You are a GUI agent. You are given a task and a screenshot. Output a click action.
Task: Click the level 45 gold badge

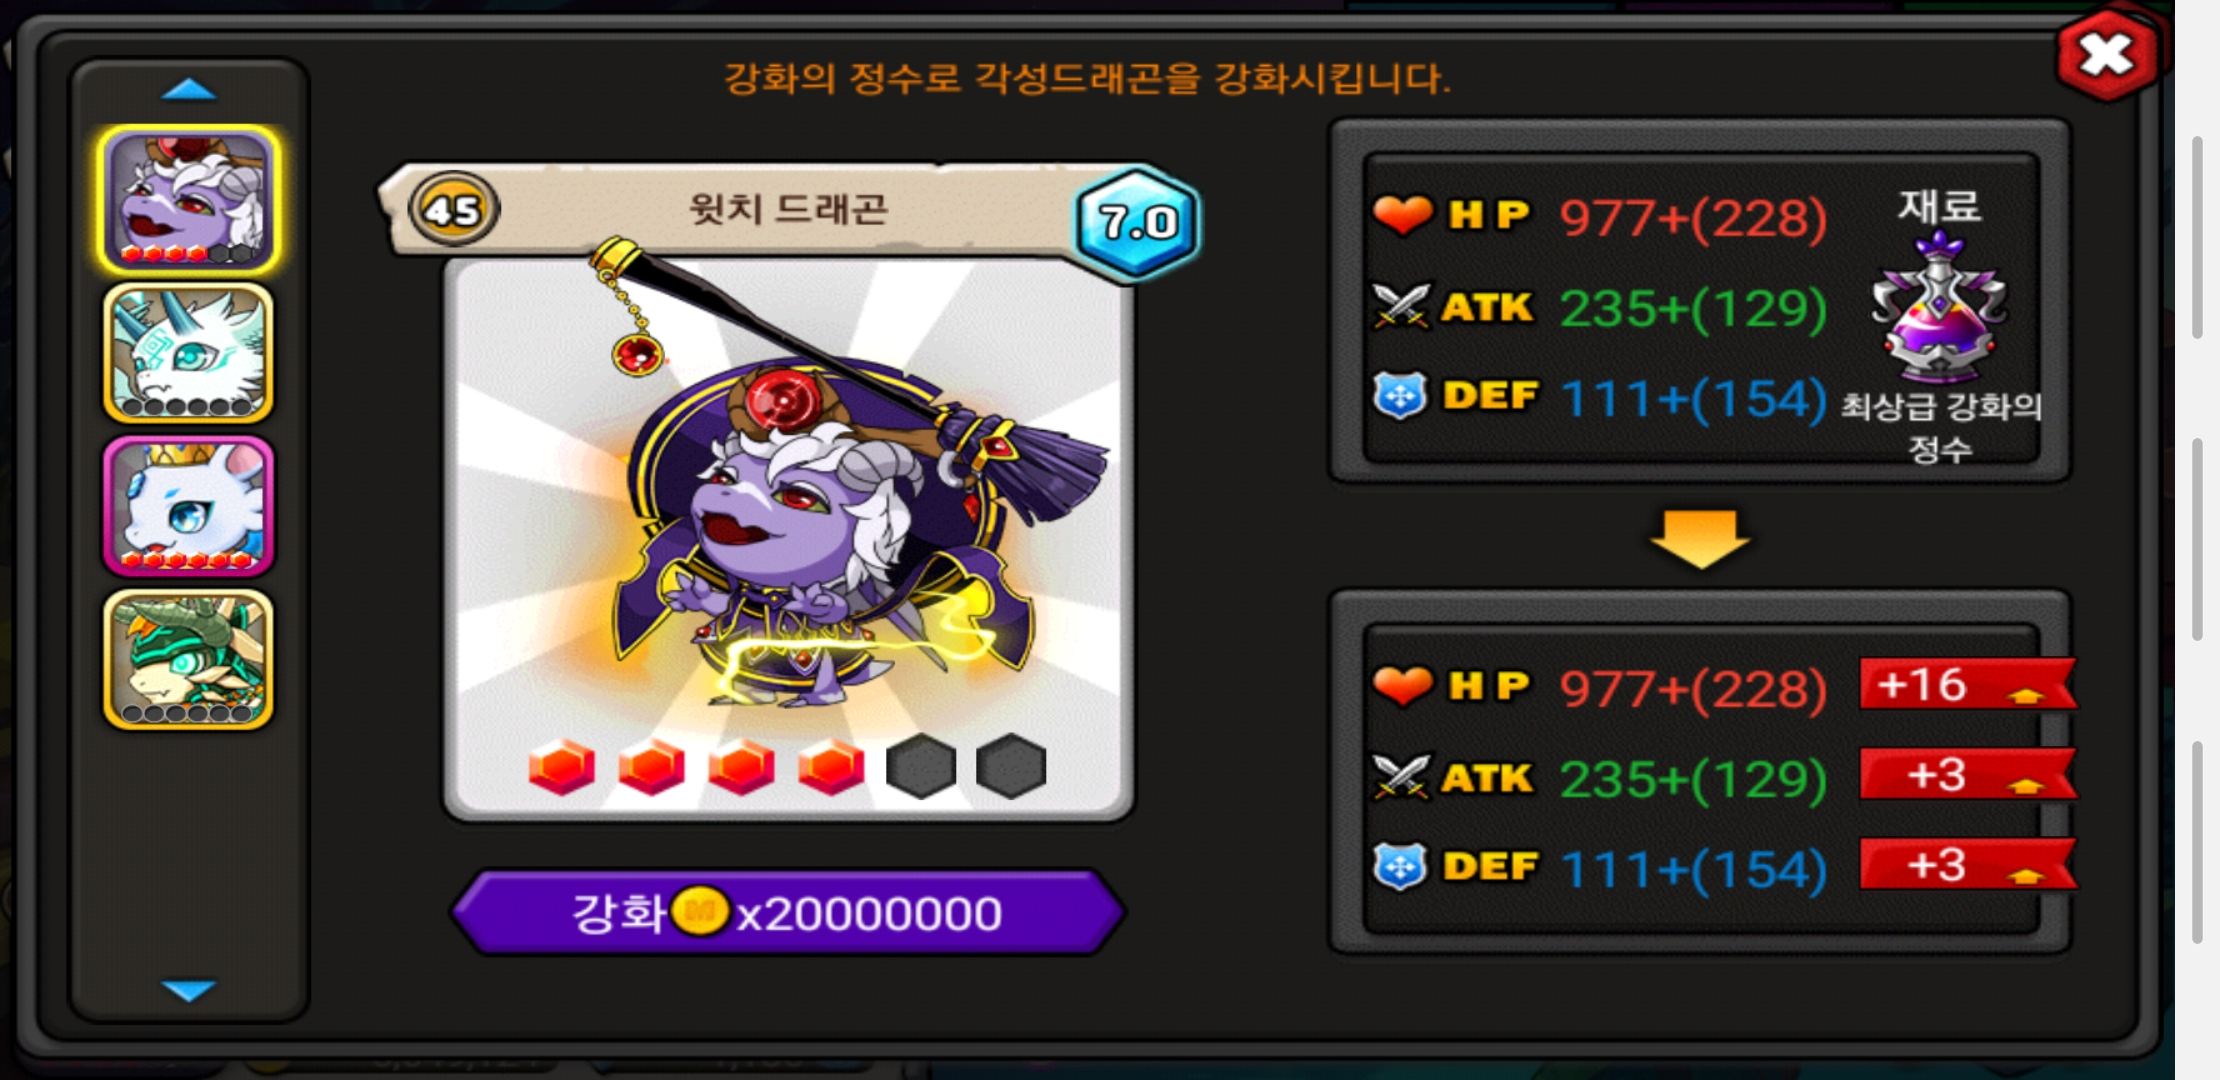[x=454, y=211]
